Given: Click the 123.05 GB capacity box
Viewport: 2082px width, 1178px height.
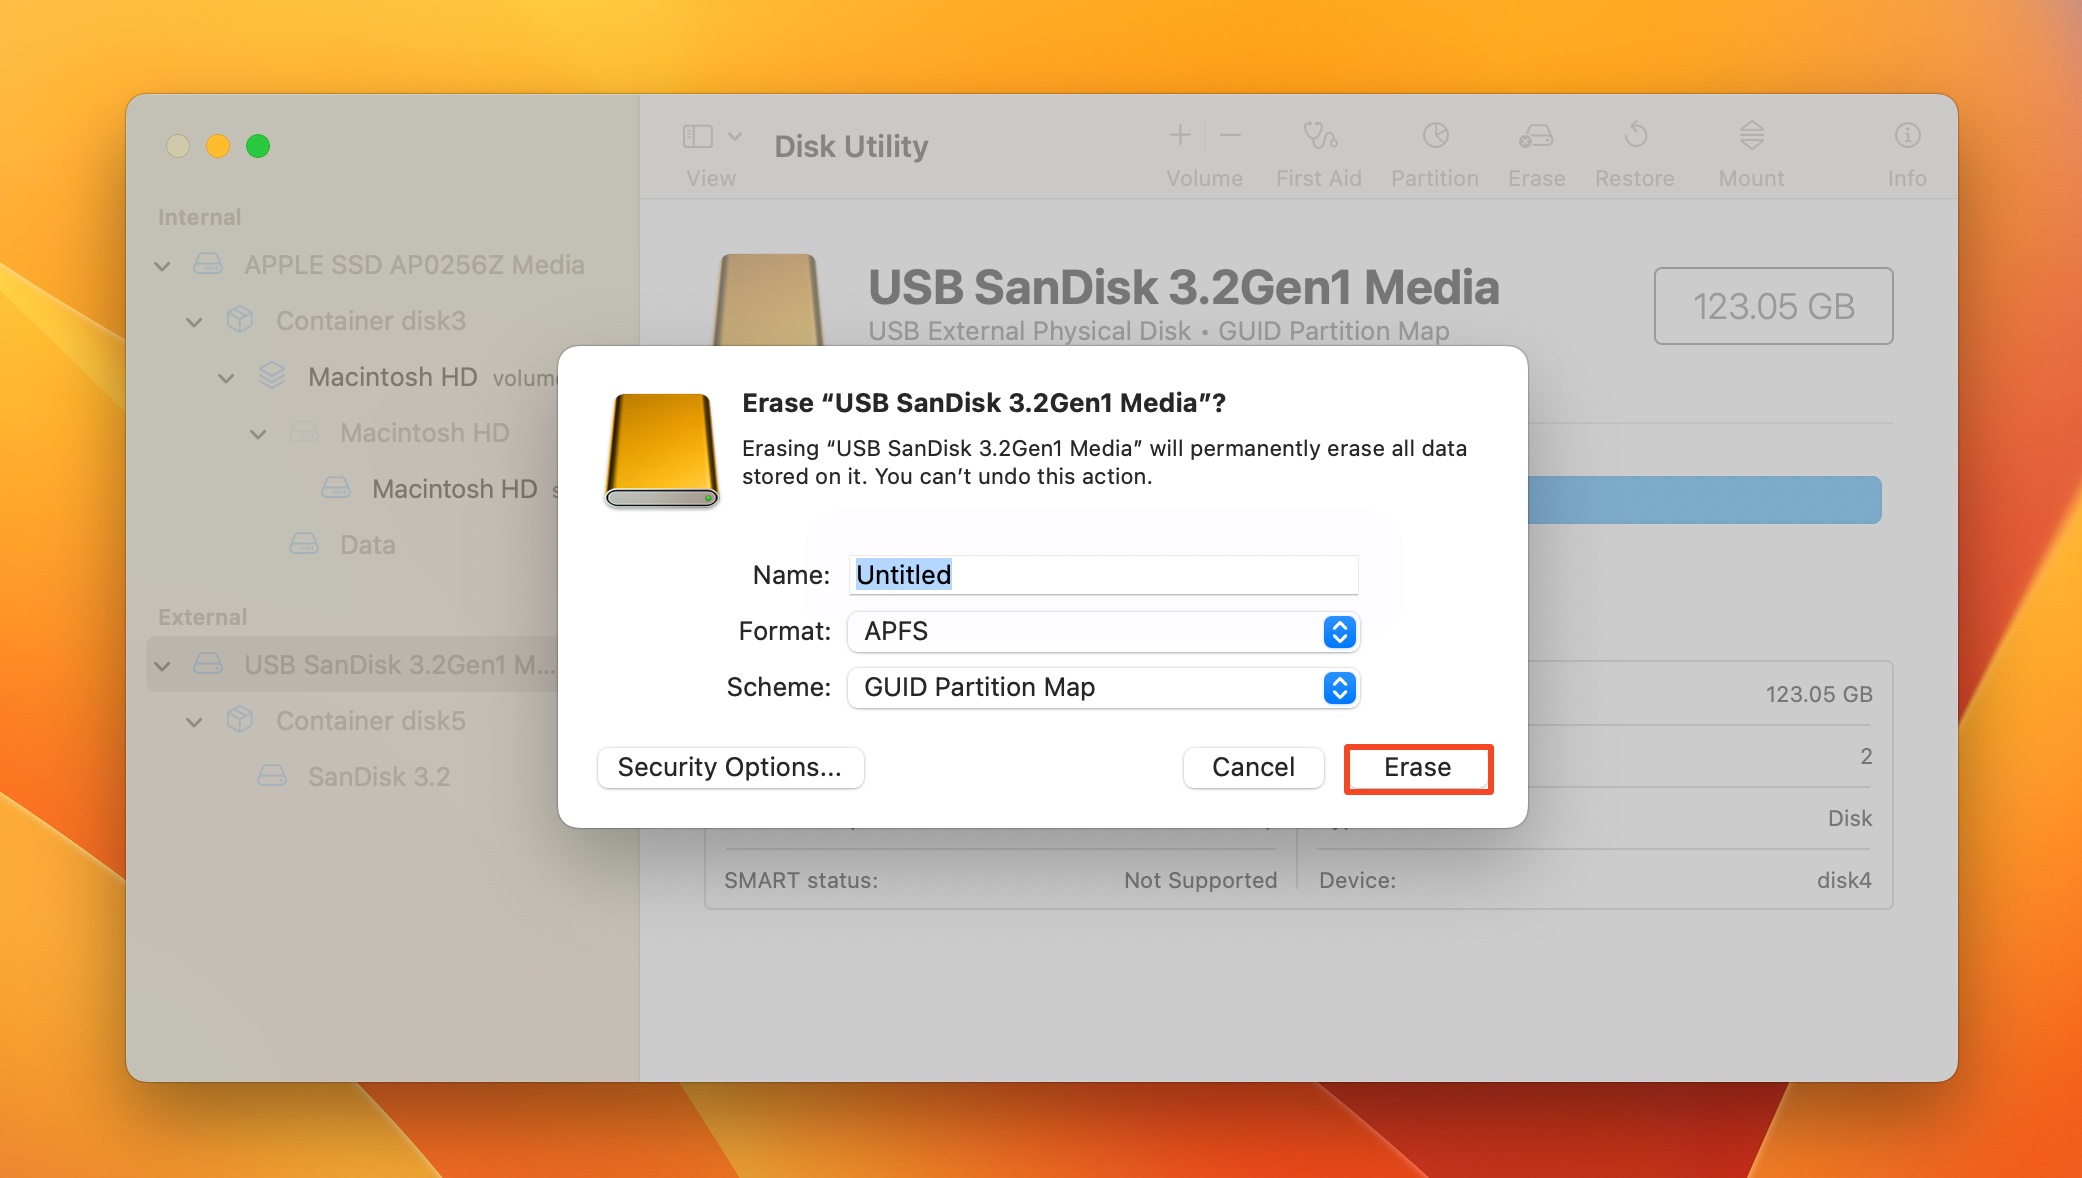Looking at the screenshot, I should pyautogui.click(x=1774, y=306).
